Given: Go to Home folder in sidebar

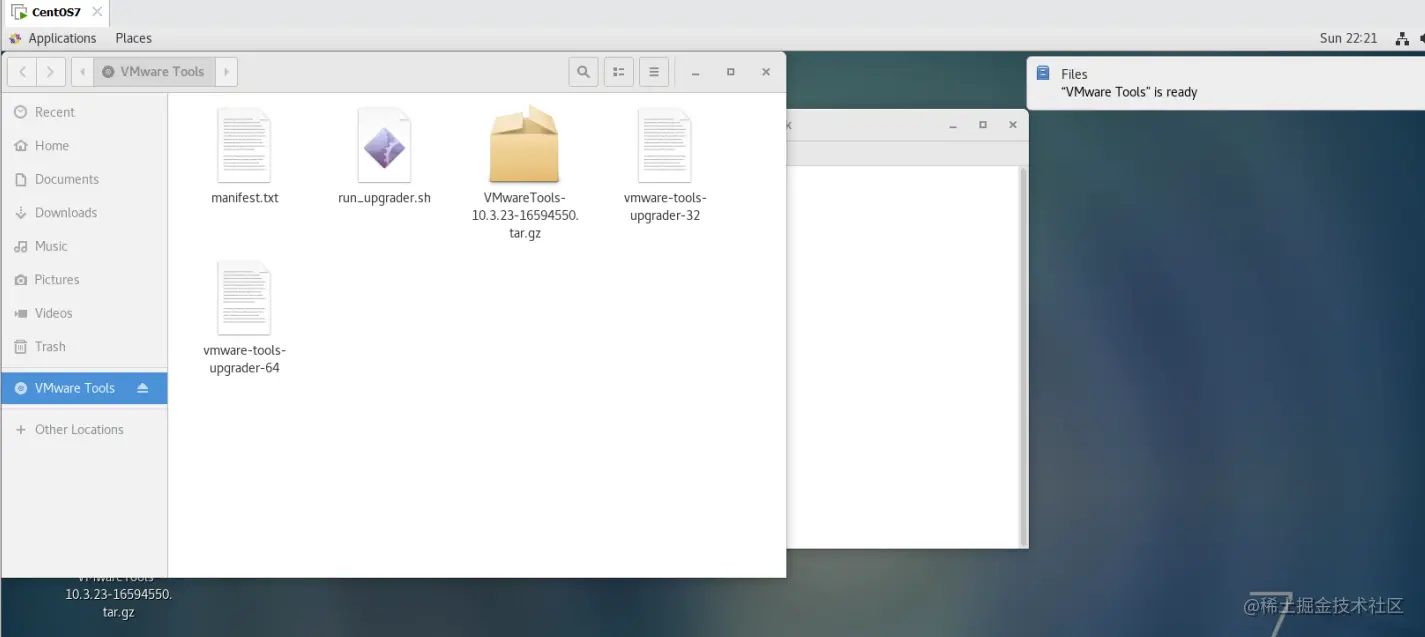Looking at the screenshot, I should pos(84,146).
